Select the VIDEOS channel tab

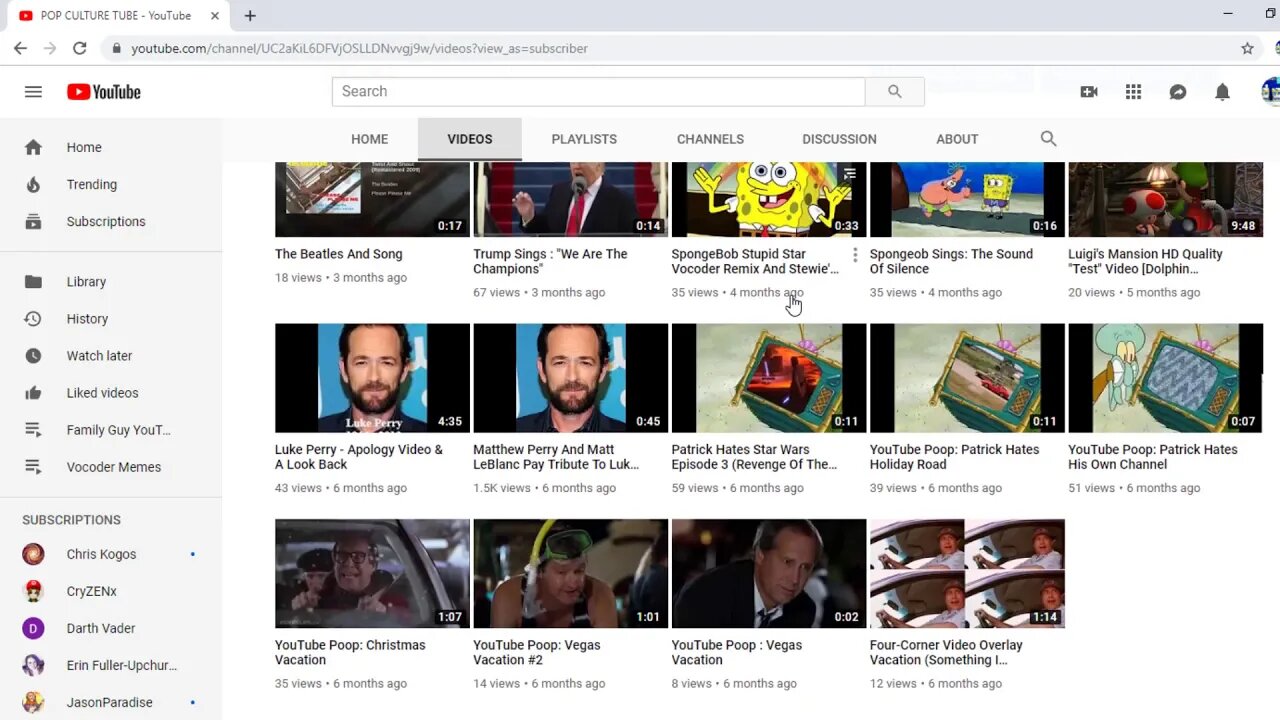point(470,139)
